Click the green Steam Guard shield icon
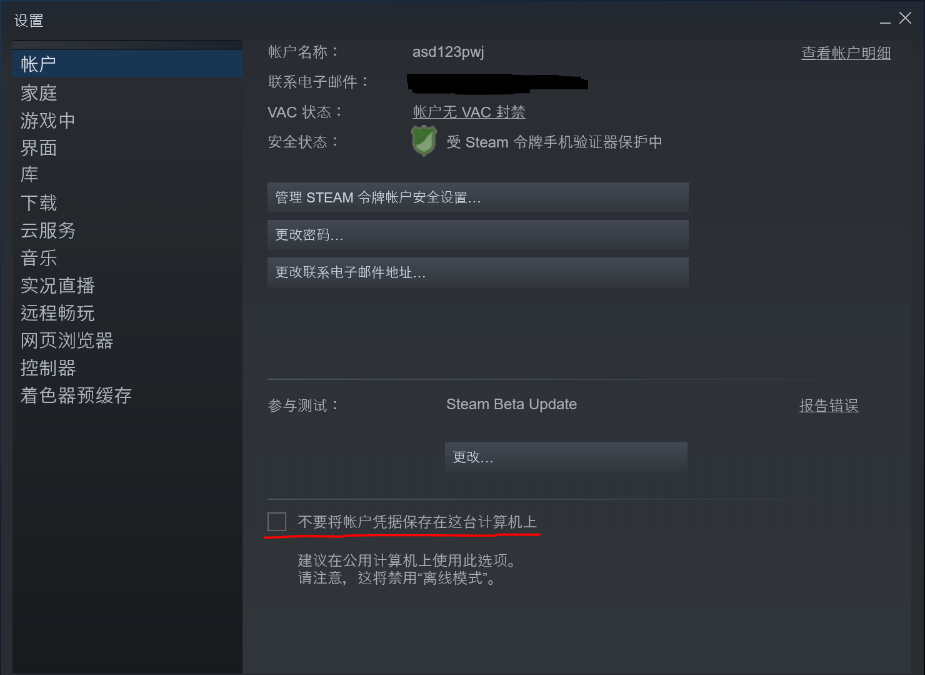 pos(424,141)
